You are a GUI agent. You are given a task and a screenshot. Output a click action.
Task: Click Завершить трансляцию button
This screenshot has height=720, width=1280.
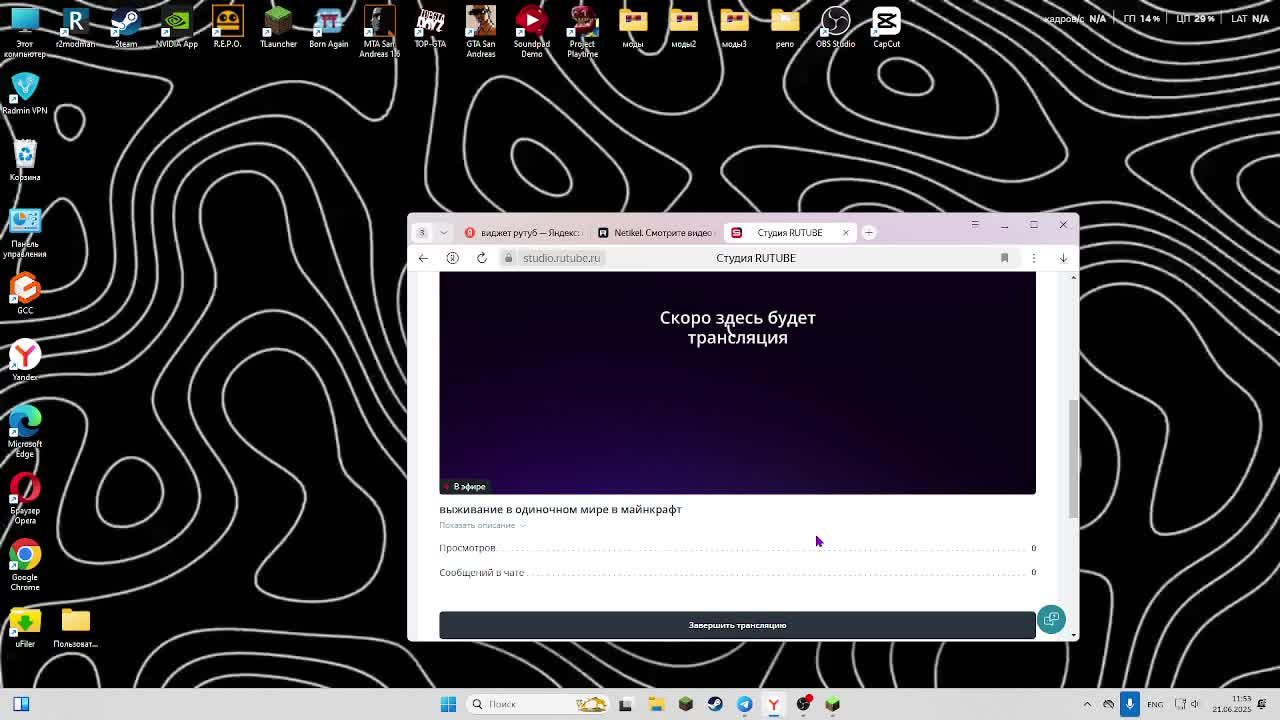point(737,625)
